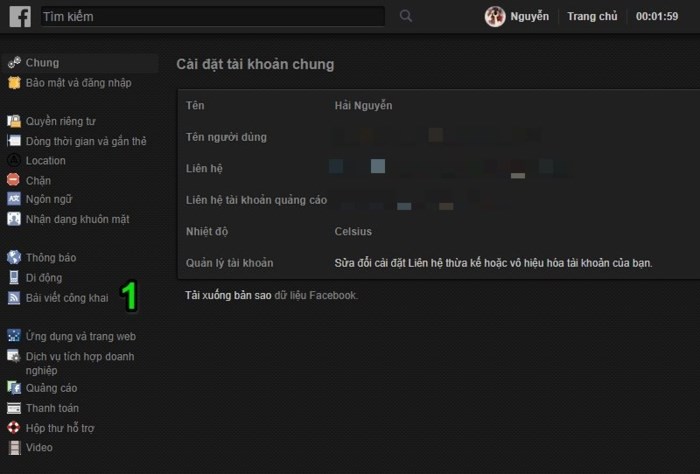Click the Chung gear icon in sidebar
Screen dimensions: 700x474
tap(14, 63)
